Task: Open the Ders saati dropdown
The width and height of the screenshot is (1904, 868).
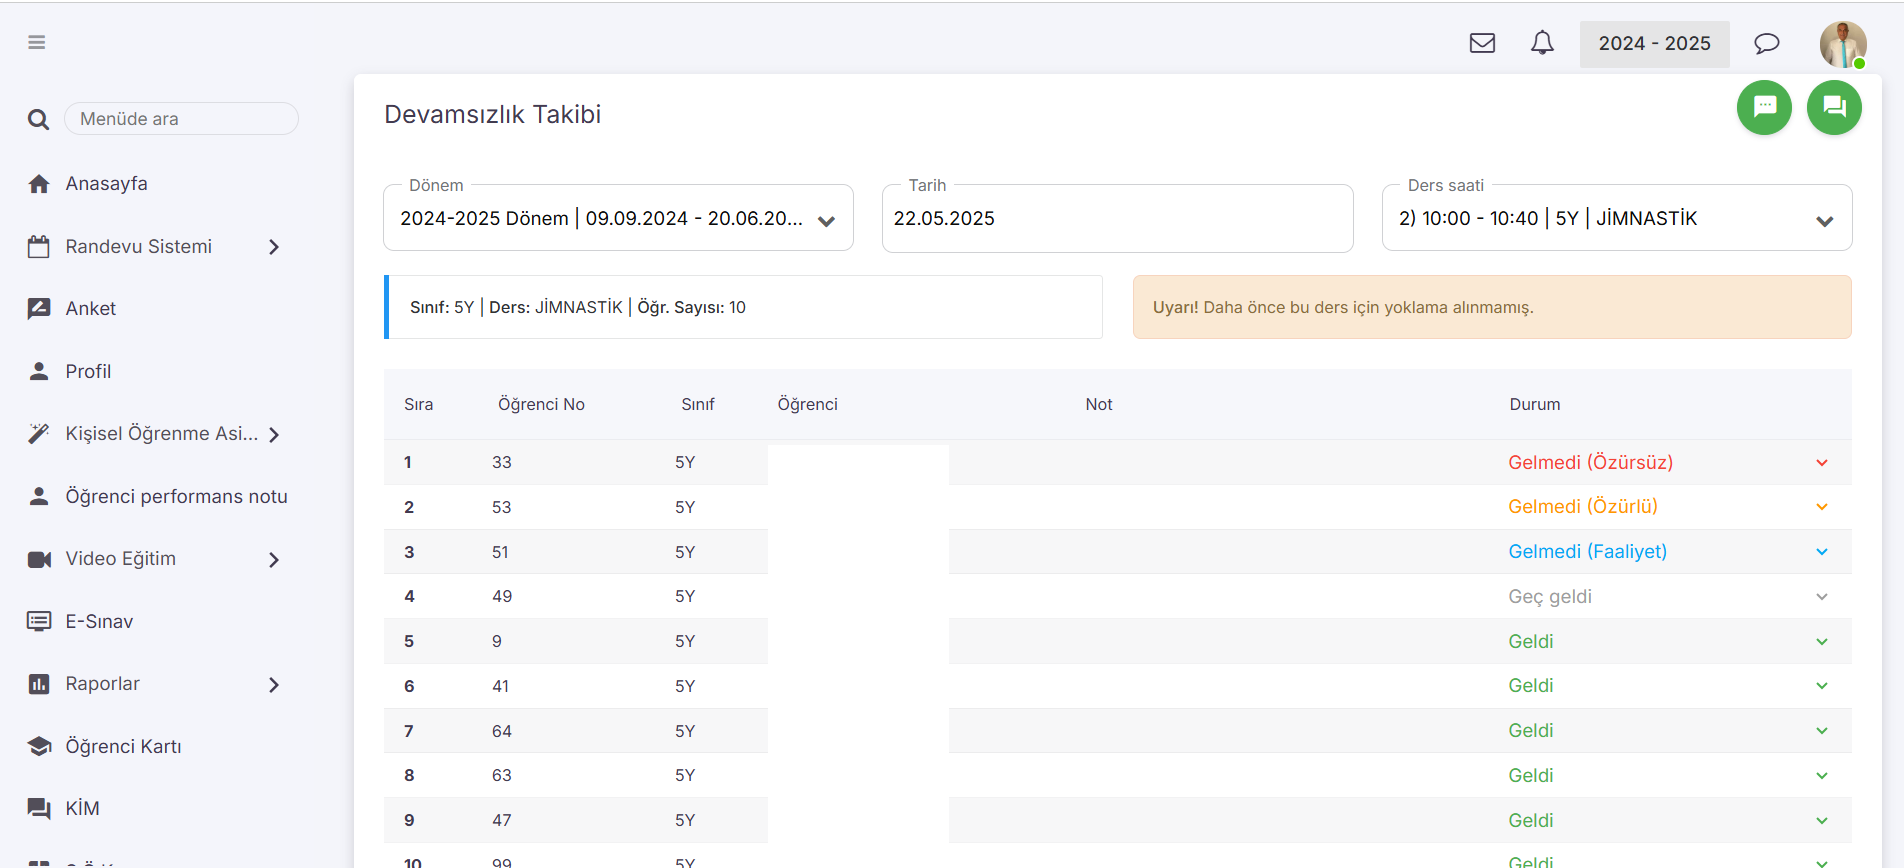Action: pos(1616,219)
